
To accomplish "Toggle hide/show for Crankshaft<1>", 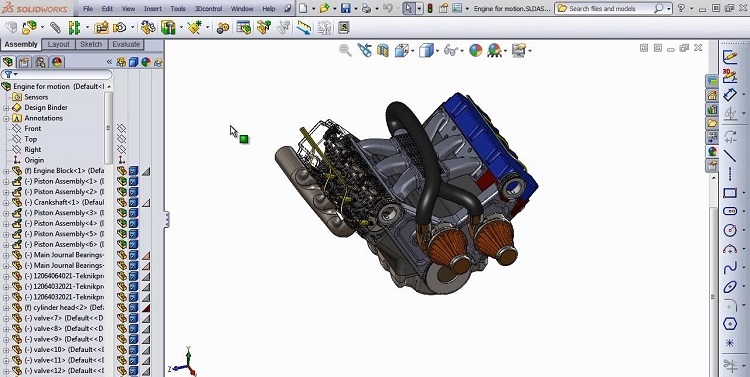I will click(122, 202).
